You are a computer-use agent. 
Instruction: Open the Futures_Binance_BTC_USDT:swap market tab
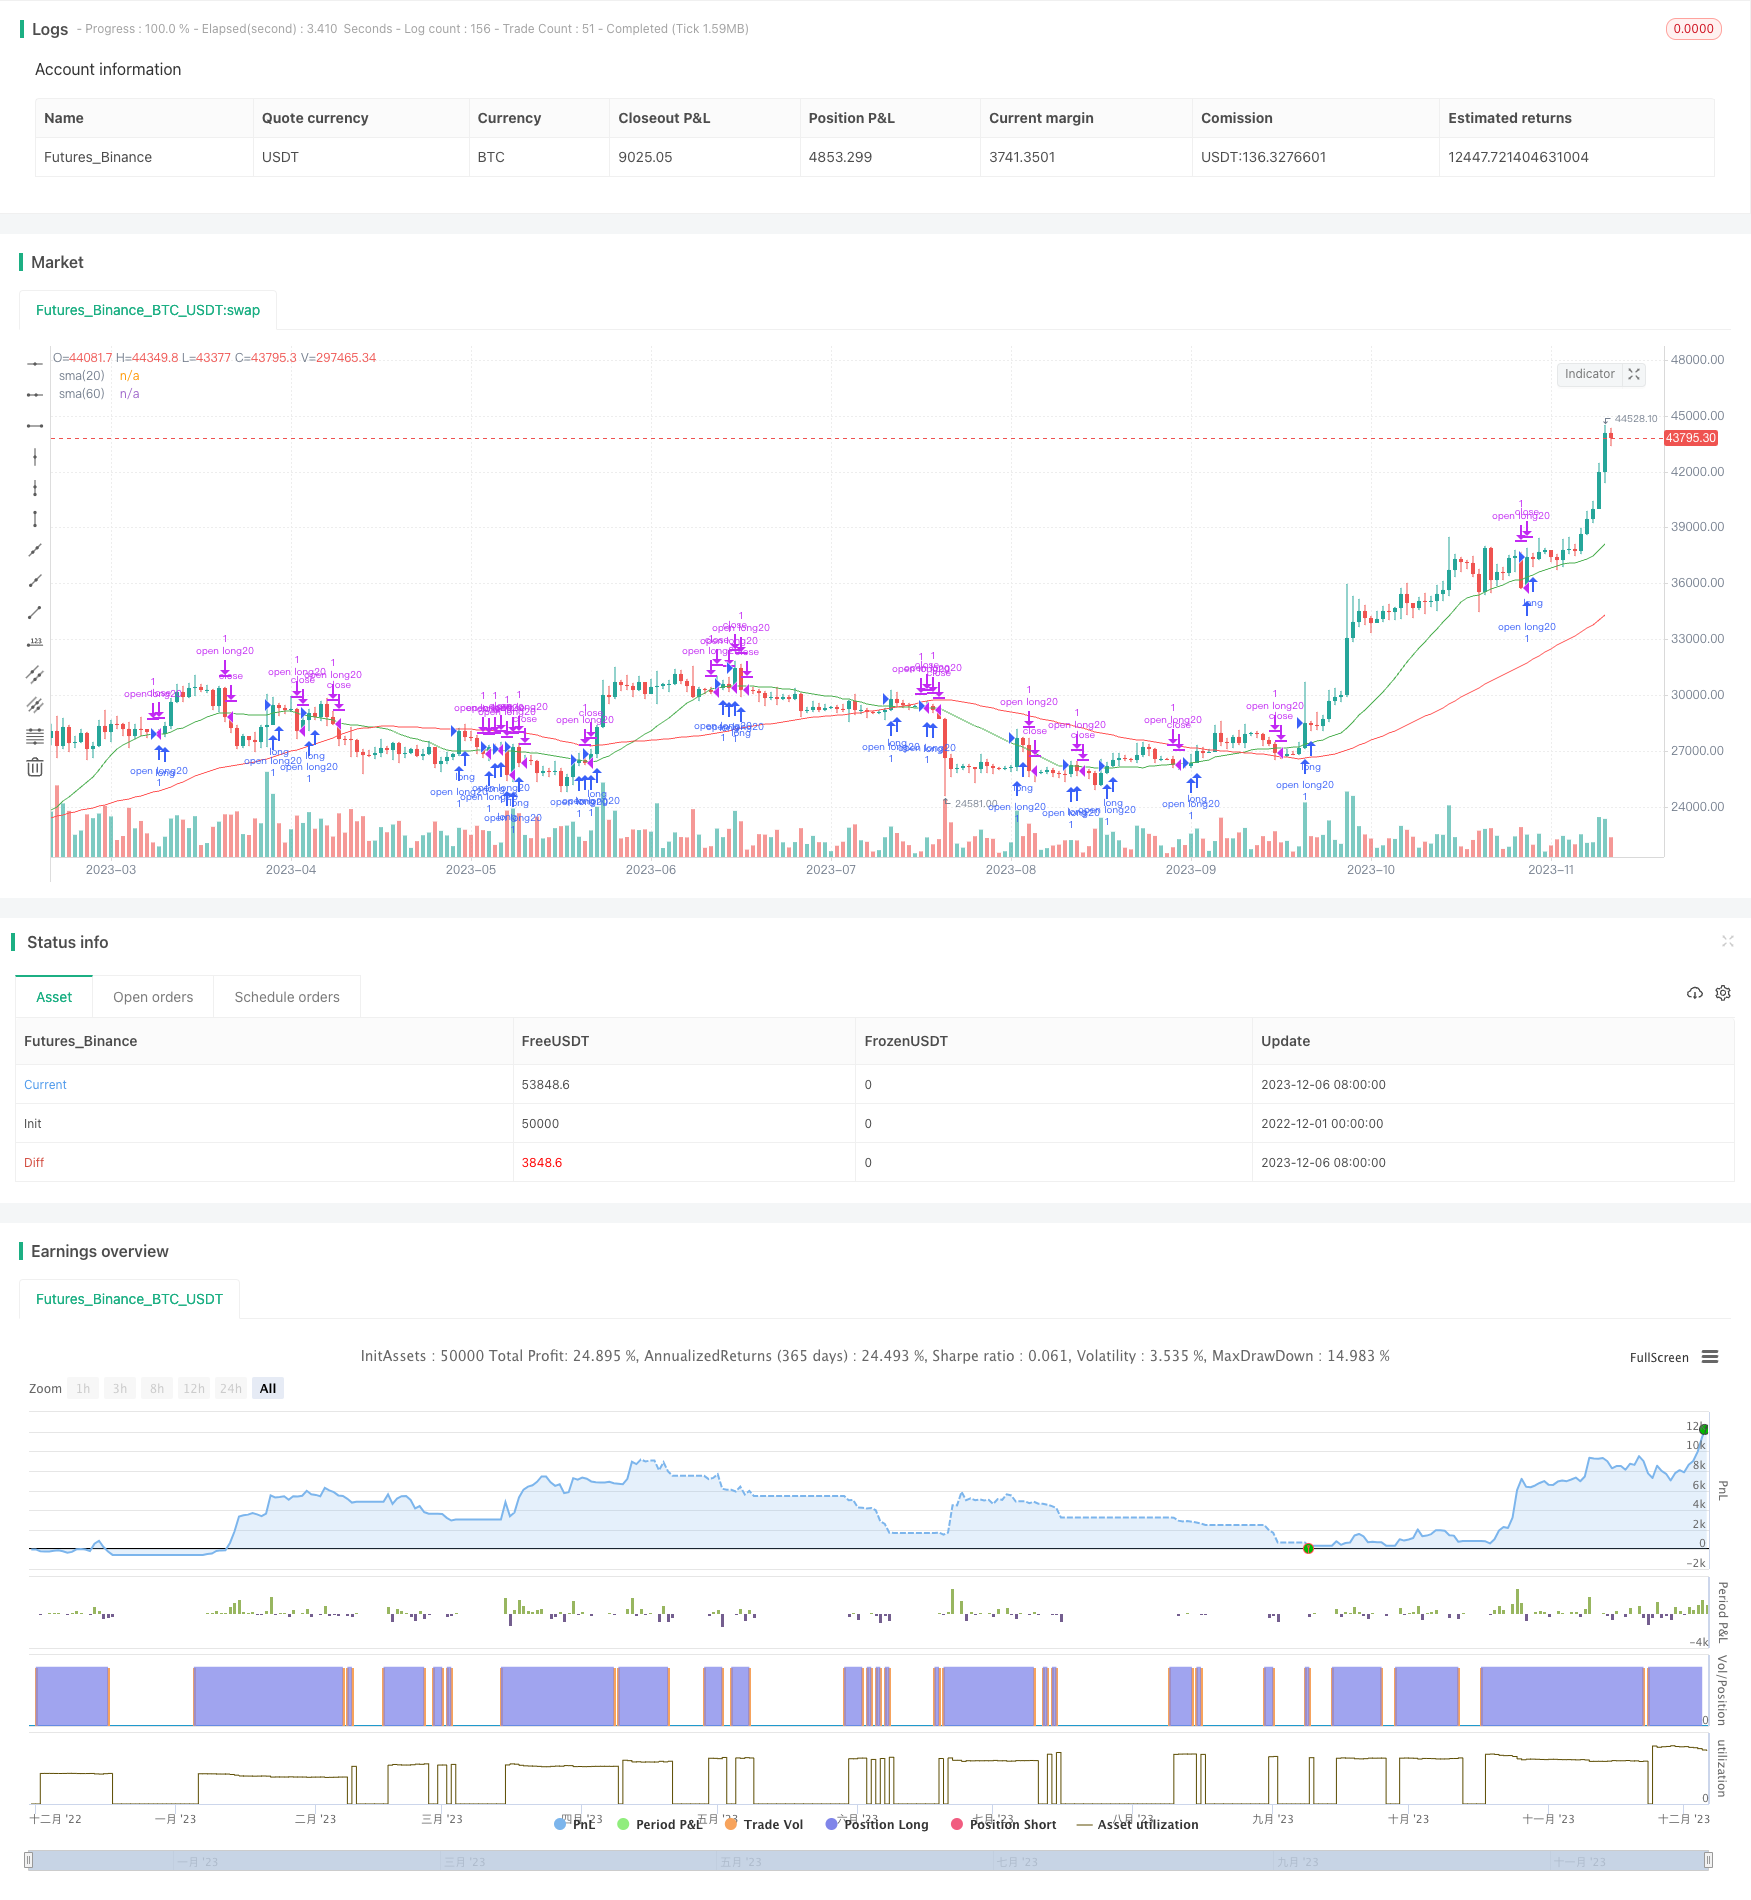(148, 310)
